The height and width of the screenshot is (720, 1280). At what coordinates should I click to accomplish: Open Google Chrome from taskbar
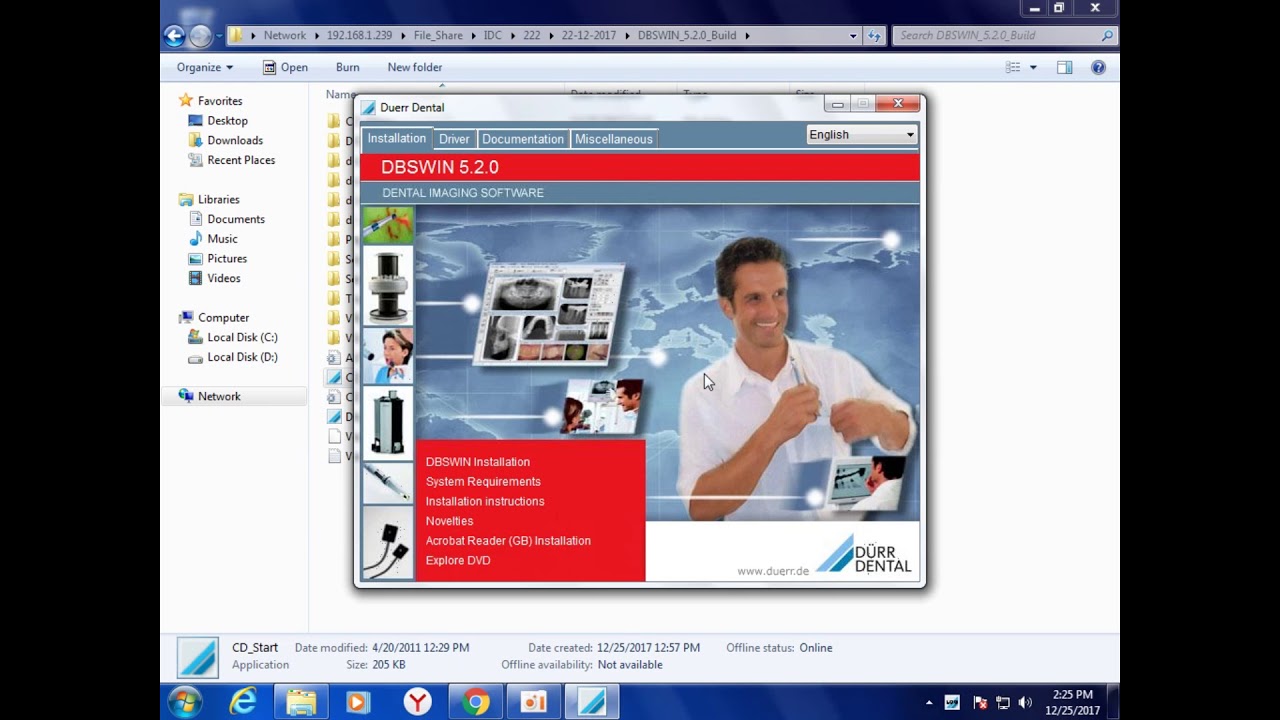click(476, 702)
